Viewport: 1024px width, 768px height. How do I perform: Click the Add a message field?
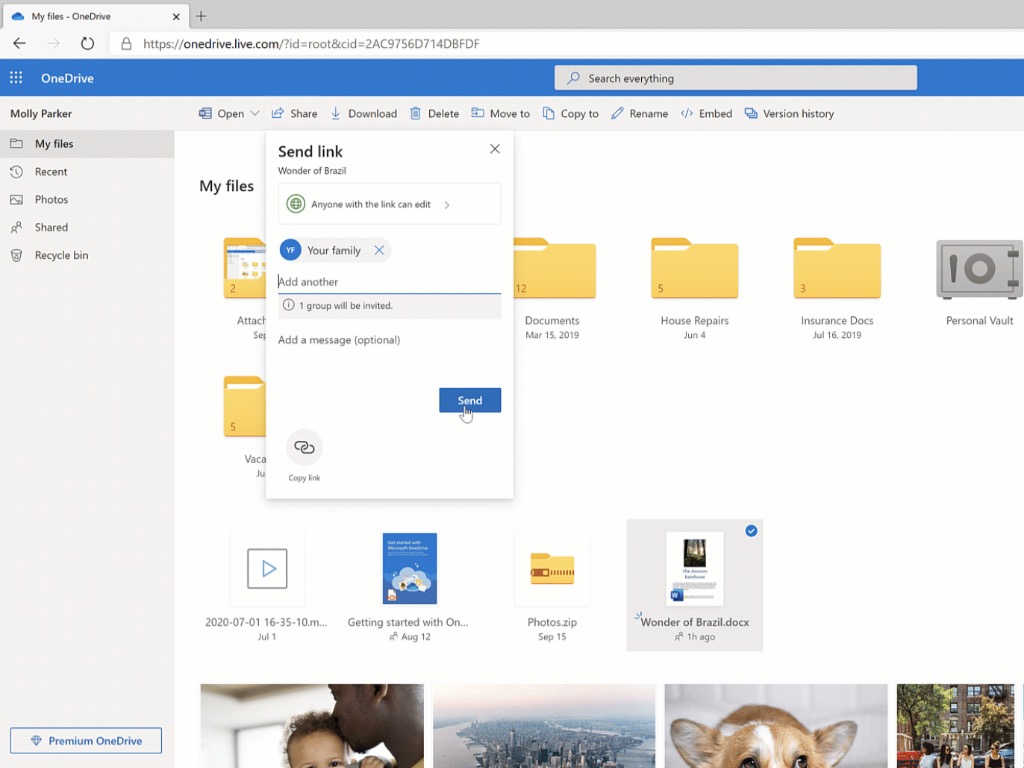click(x=389, y=340)
